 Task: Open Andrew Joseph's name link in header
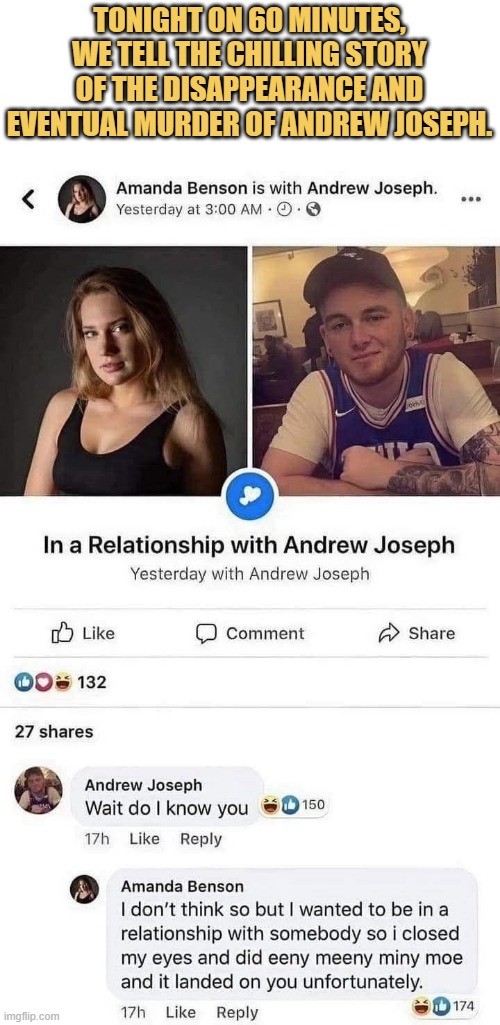pyautogui.click(x=371, y=188)
